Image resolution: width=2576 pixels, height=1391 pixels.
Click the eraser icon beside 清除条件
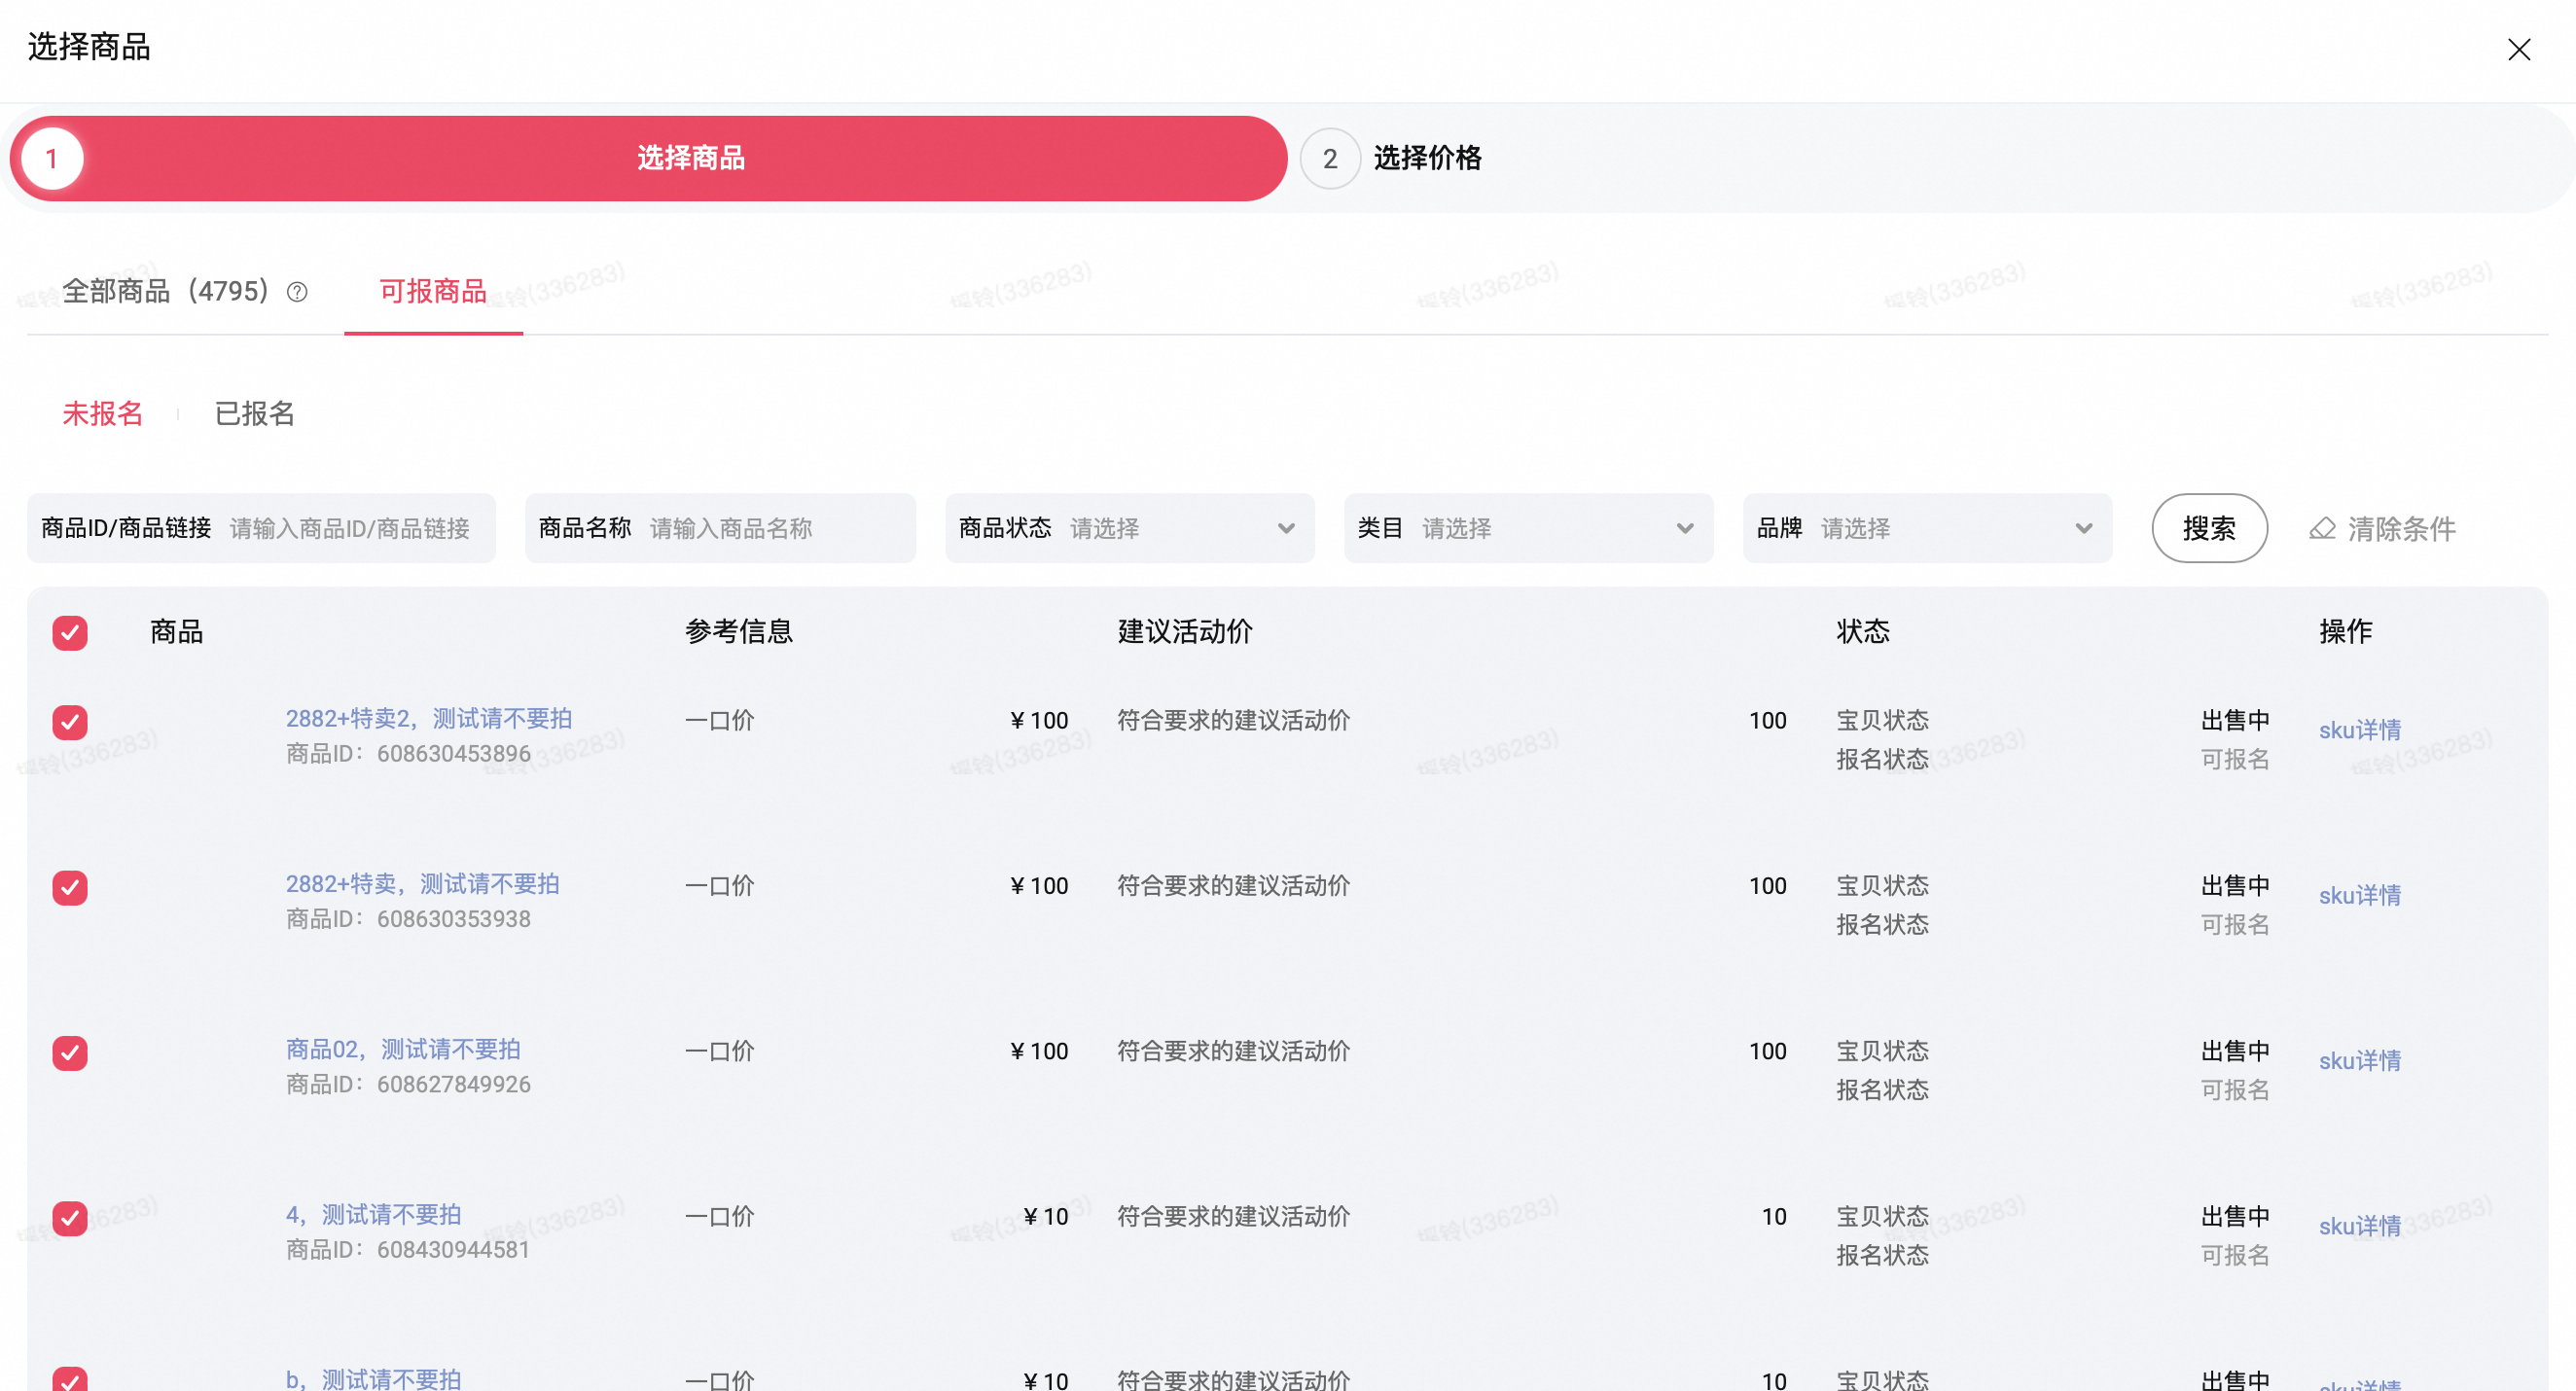[2322, 528]
